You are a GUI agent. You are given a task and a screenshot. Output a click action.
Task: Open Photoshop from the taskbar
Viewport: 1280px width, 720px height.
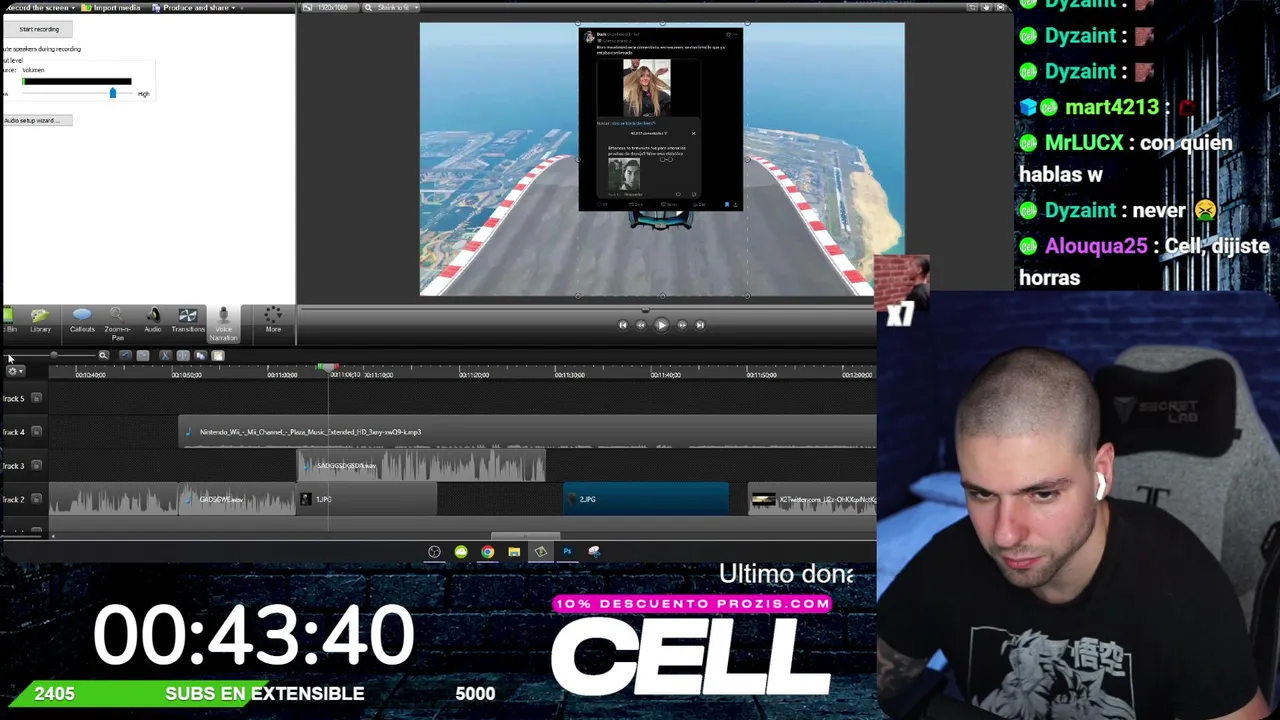567,551
